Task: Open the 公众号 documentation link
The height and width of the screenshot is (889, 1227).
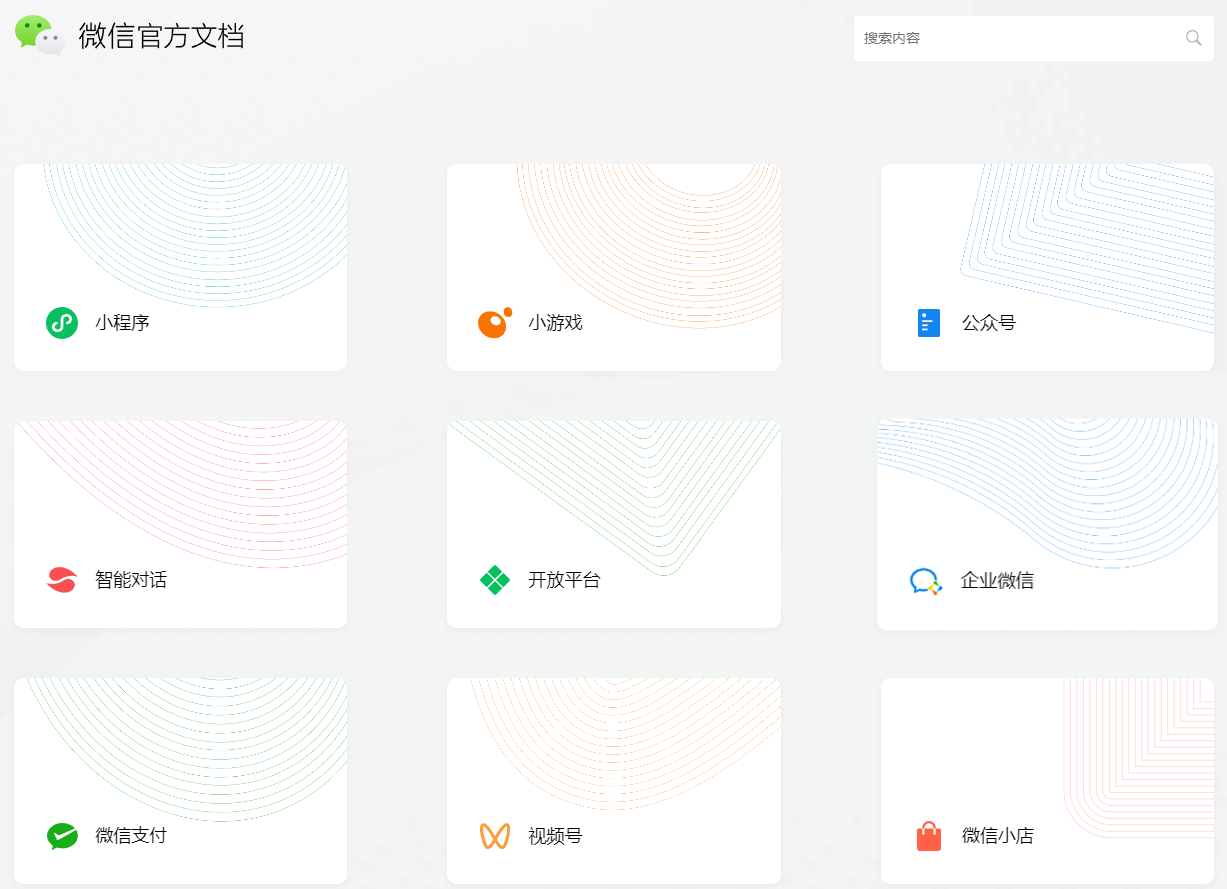Action: tap(989, 323)
